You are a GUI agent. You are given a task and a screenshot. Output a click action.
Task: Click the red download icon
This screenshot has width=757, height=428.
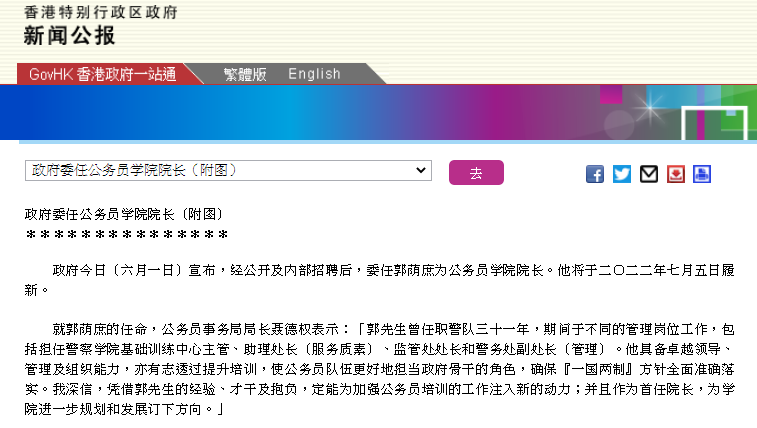pos(675,174)
